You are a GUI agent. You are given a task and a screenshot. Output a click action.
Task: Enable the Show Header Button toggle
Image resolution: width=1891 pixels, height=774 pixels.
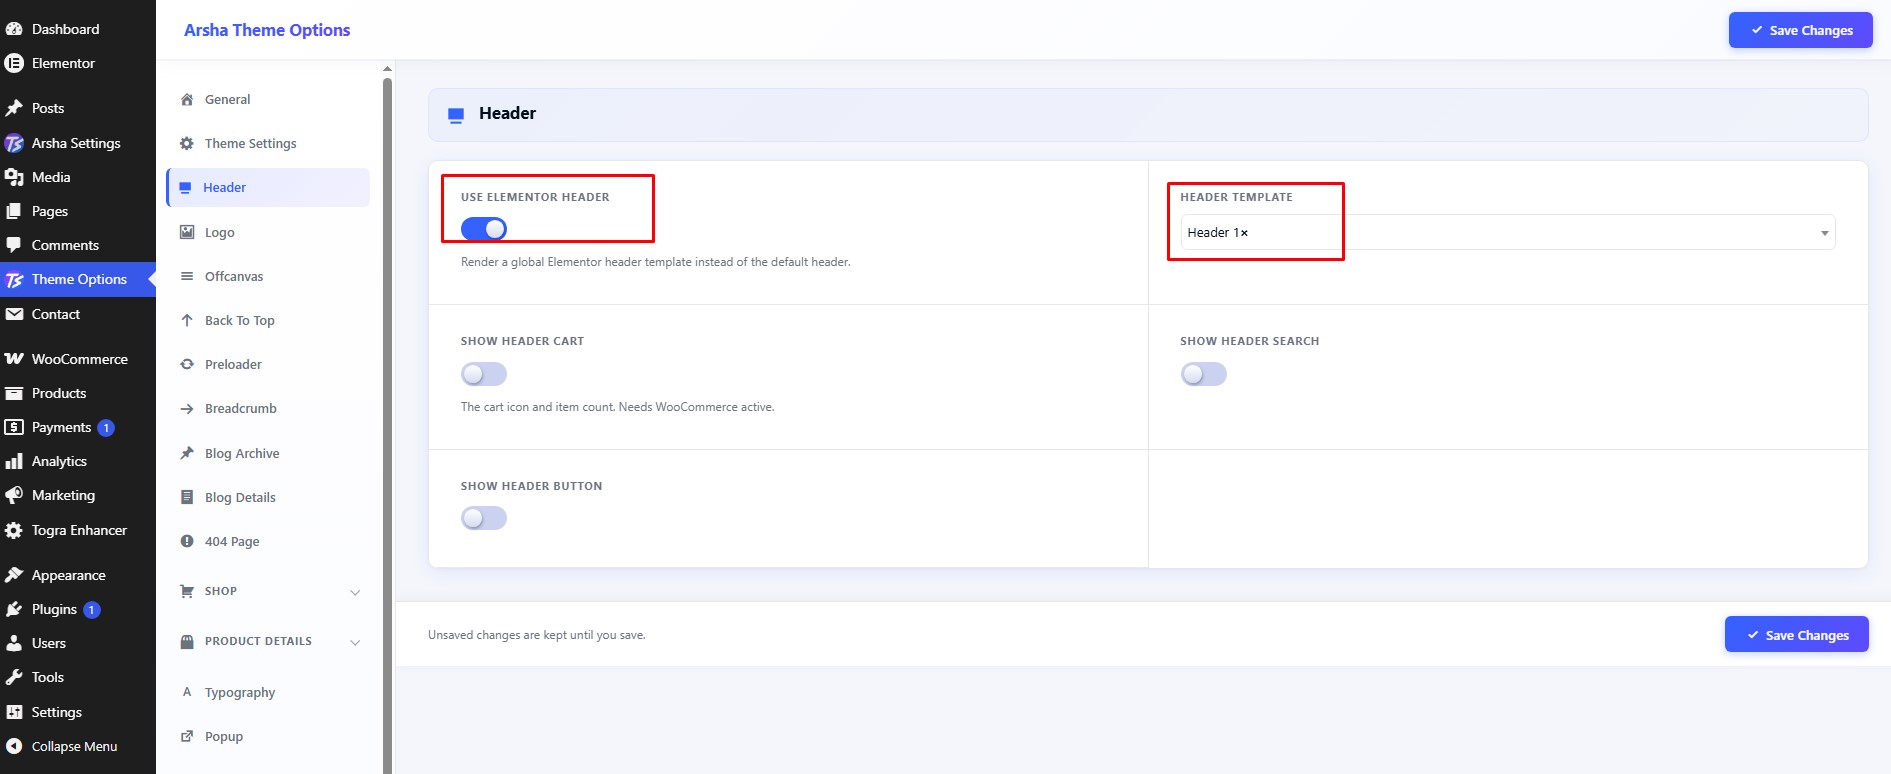(x=484, y=518)
